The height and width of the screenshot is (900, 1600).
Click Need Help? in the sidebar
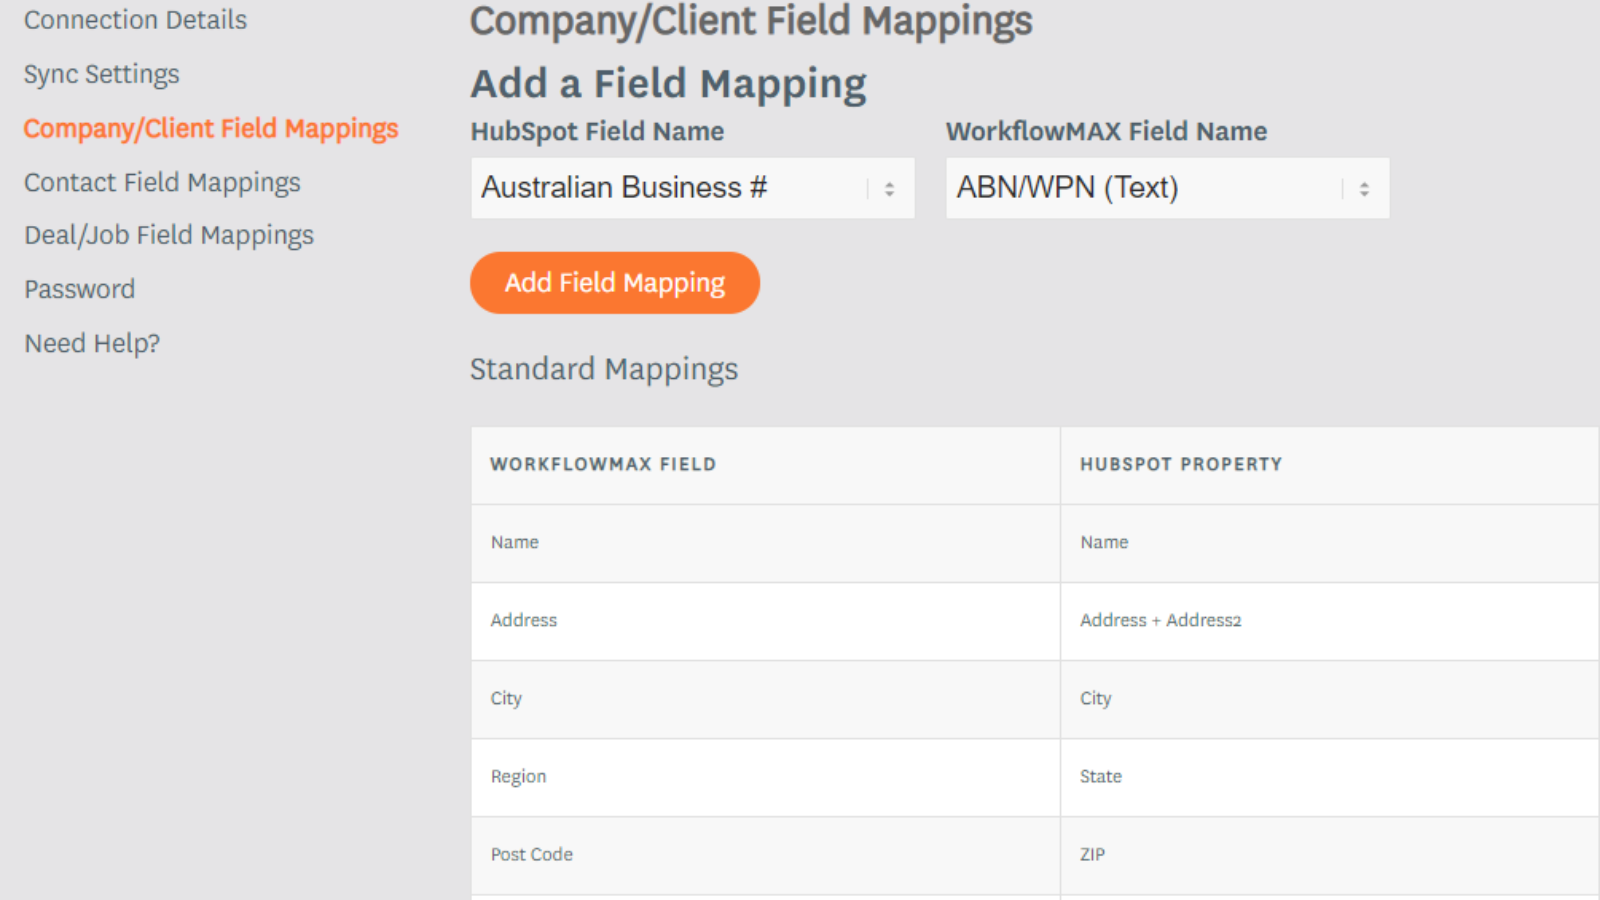(91, 343)
